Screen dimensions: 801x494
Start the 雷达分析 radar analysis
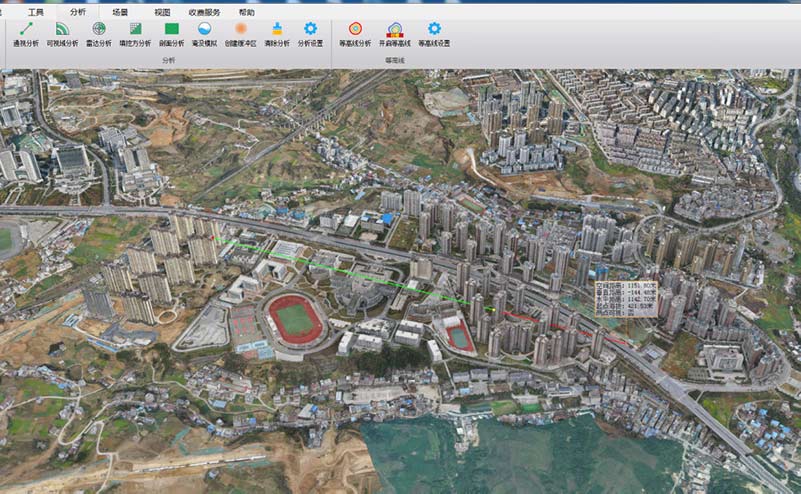pos(98,33)
